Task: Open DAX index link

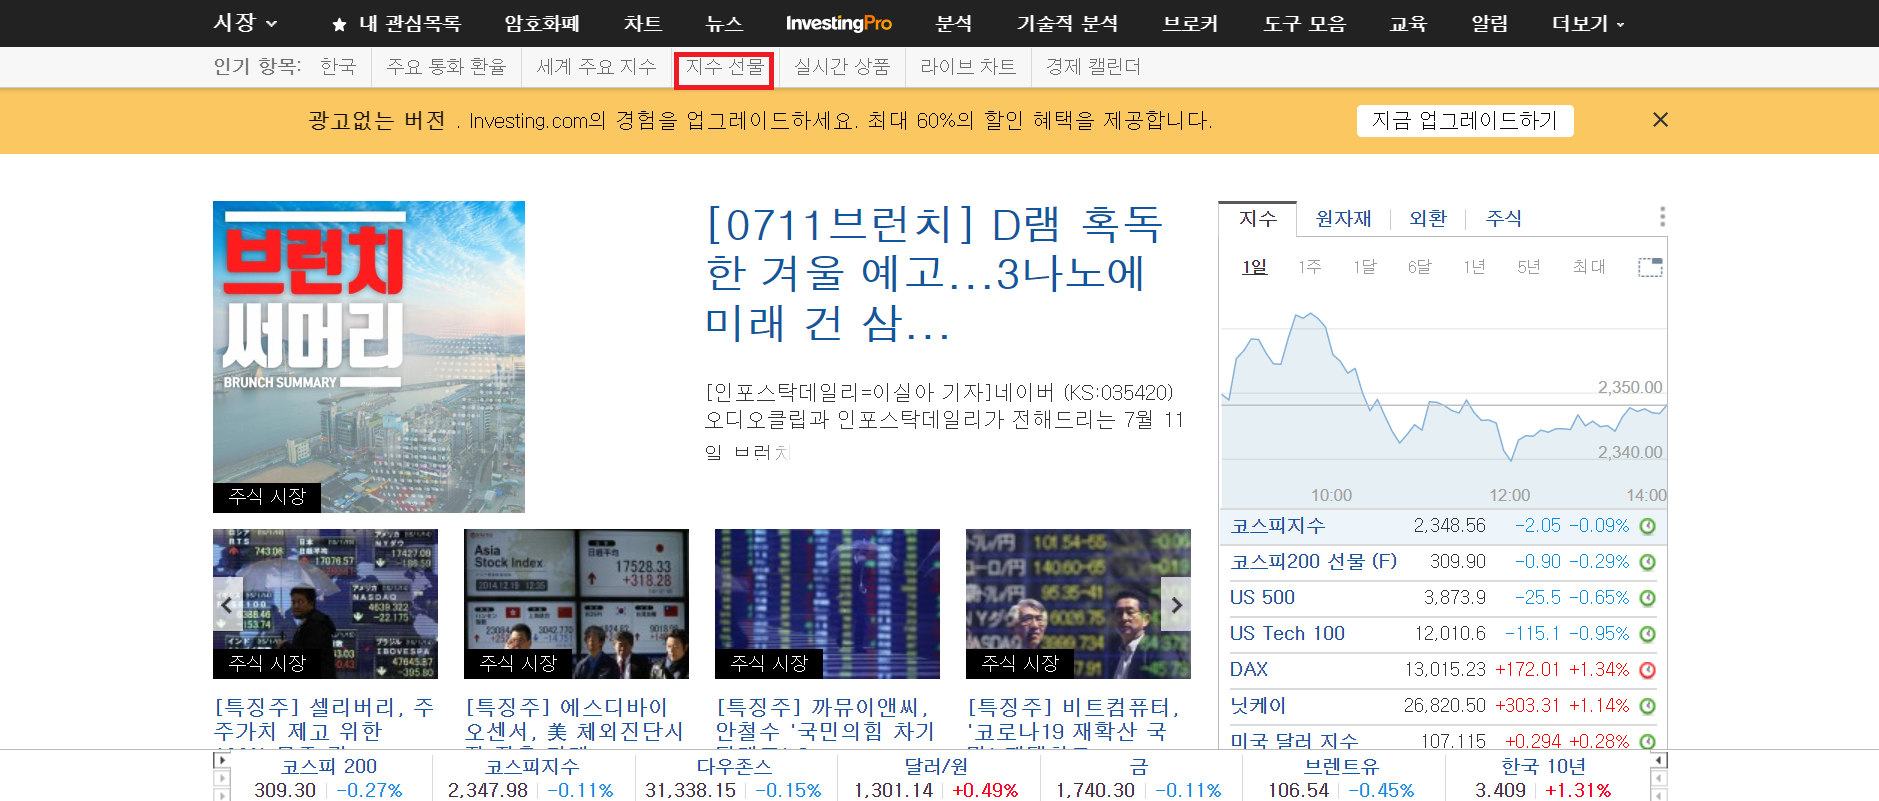Action: coord(1249,670)
